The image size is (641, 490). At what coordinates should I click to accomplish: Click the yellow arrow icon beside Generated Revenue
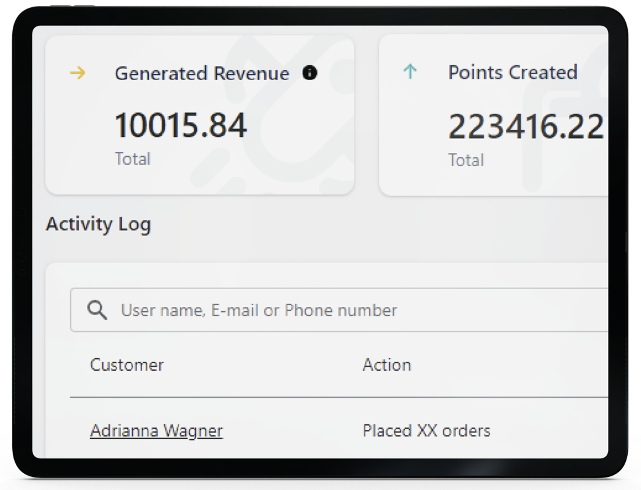coord(77,73)
